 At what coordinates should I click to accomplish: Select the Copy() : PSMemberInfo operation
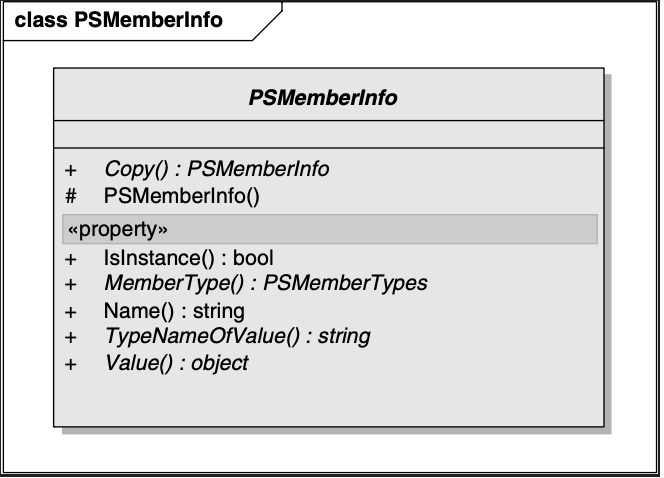coord(216,170)
